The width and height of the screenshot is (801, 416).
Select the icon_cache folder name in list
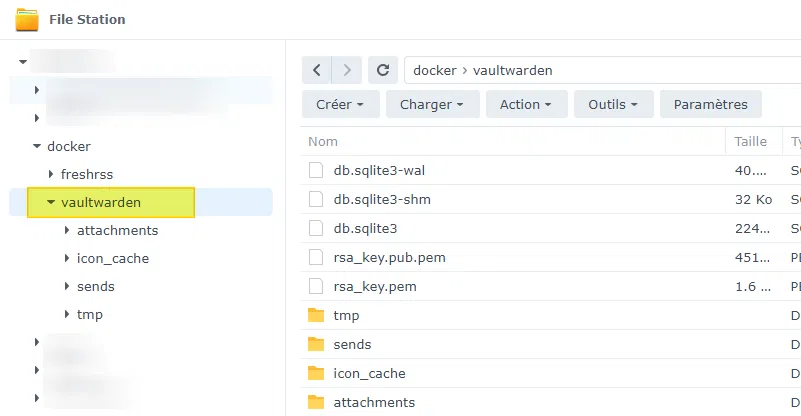tap(369, 374)
